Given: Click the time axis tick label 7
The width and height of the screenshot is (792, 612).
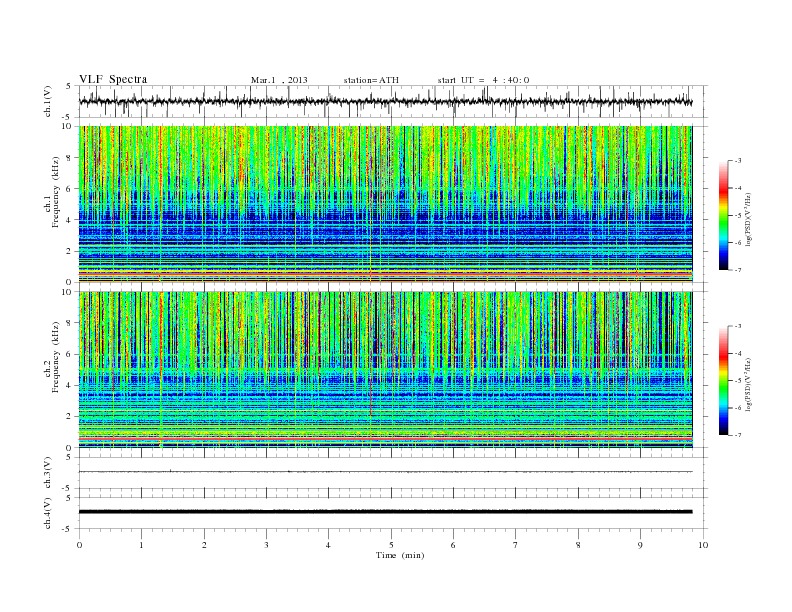Looking at the screenshot, I should coord(516,545).
